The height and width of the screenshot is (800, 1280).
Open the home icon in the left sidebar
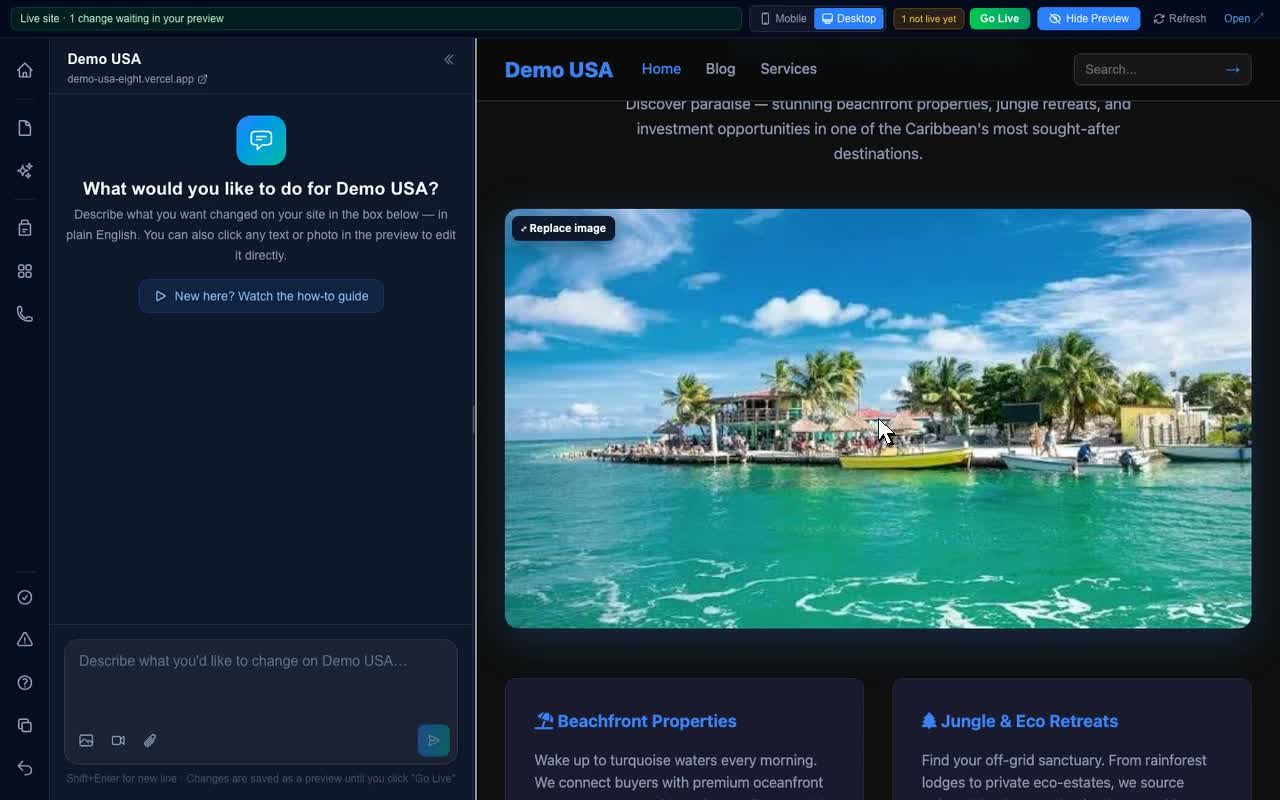coord(25,70)
